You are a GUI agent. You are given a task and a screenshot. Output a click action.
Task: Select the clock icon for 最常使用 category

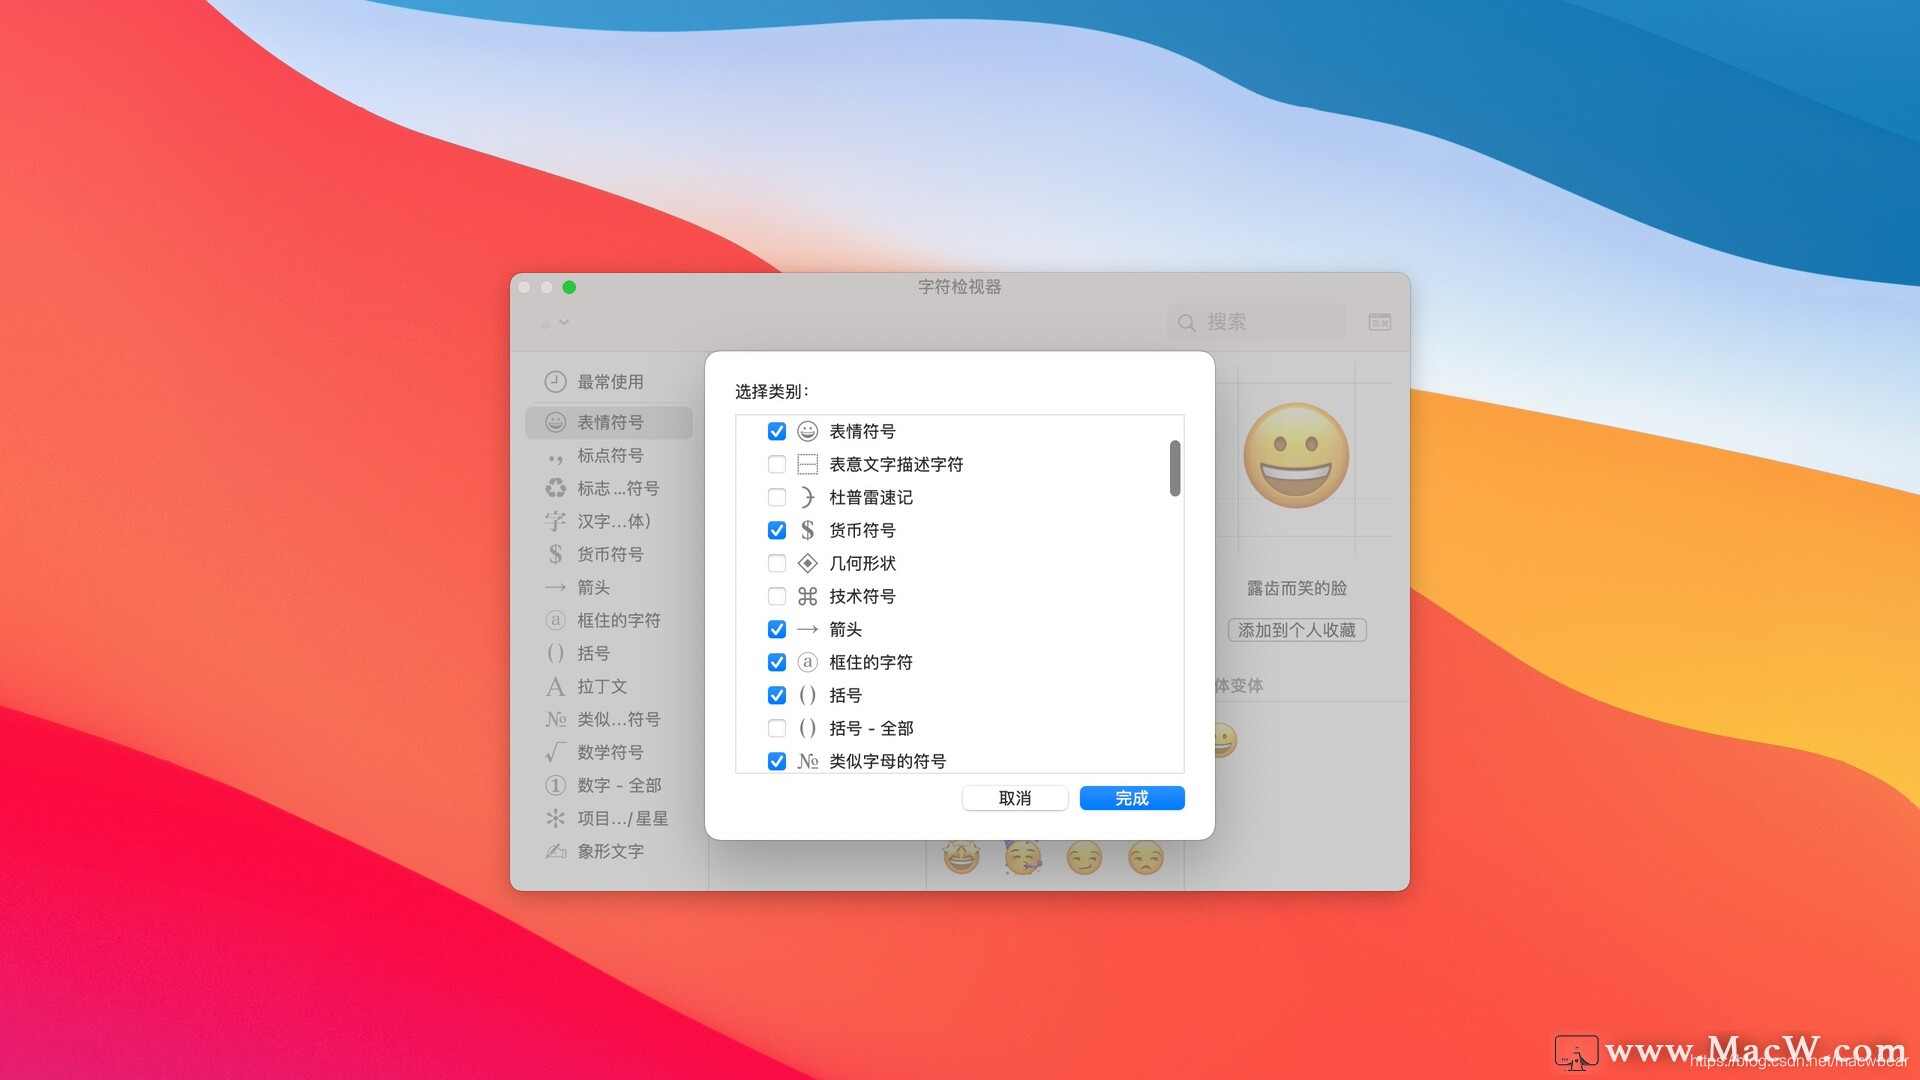coord(556,381)
